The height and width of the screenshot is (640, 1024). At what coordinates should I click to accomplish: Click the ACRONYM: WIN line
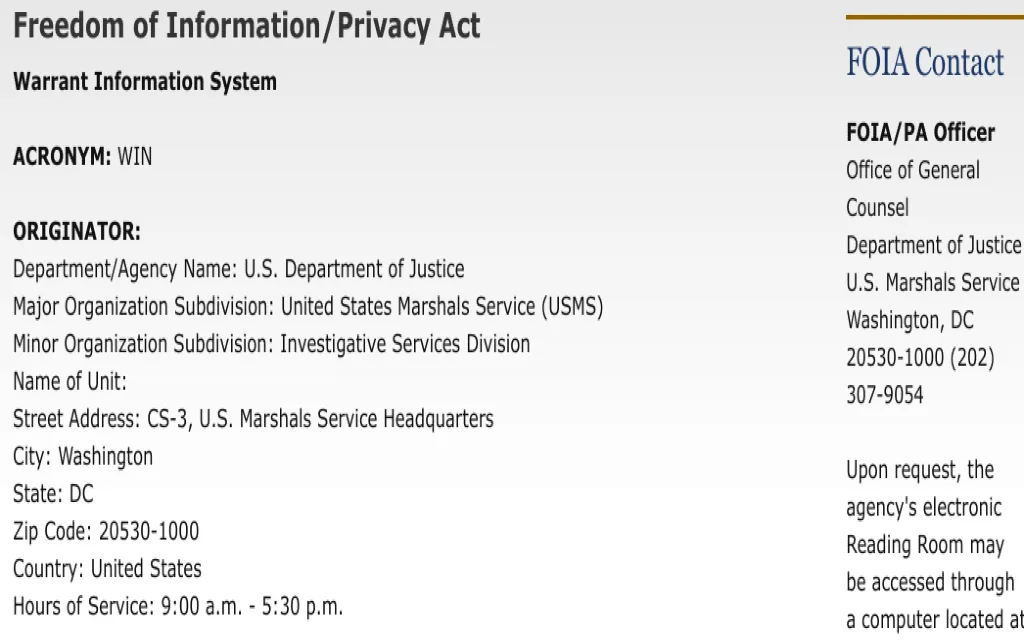pyautogui.click(x=82, y=157)
